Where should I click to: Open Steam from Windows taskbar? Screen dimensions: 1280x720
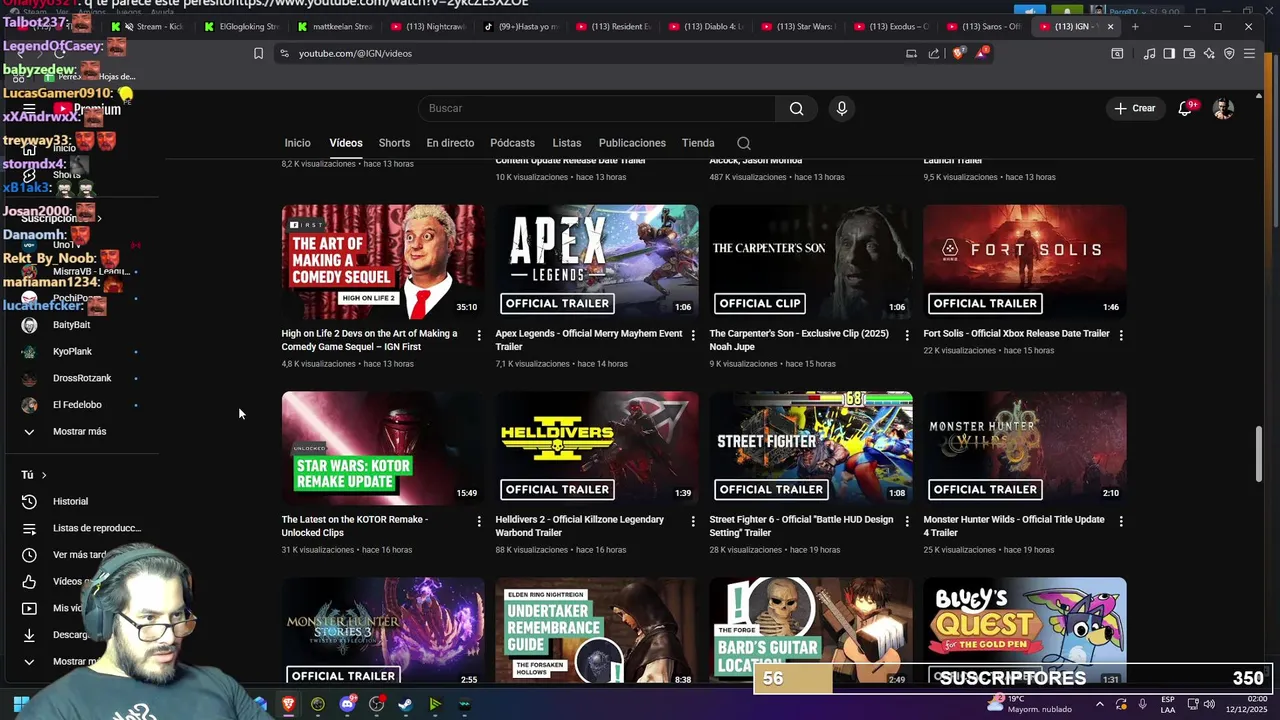(x=405, y=704)
